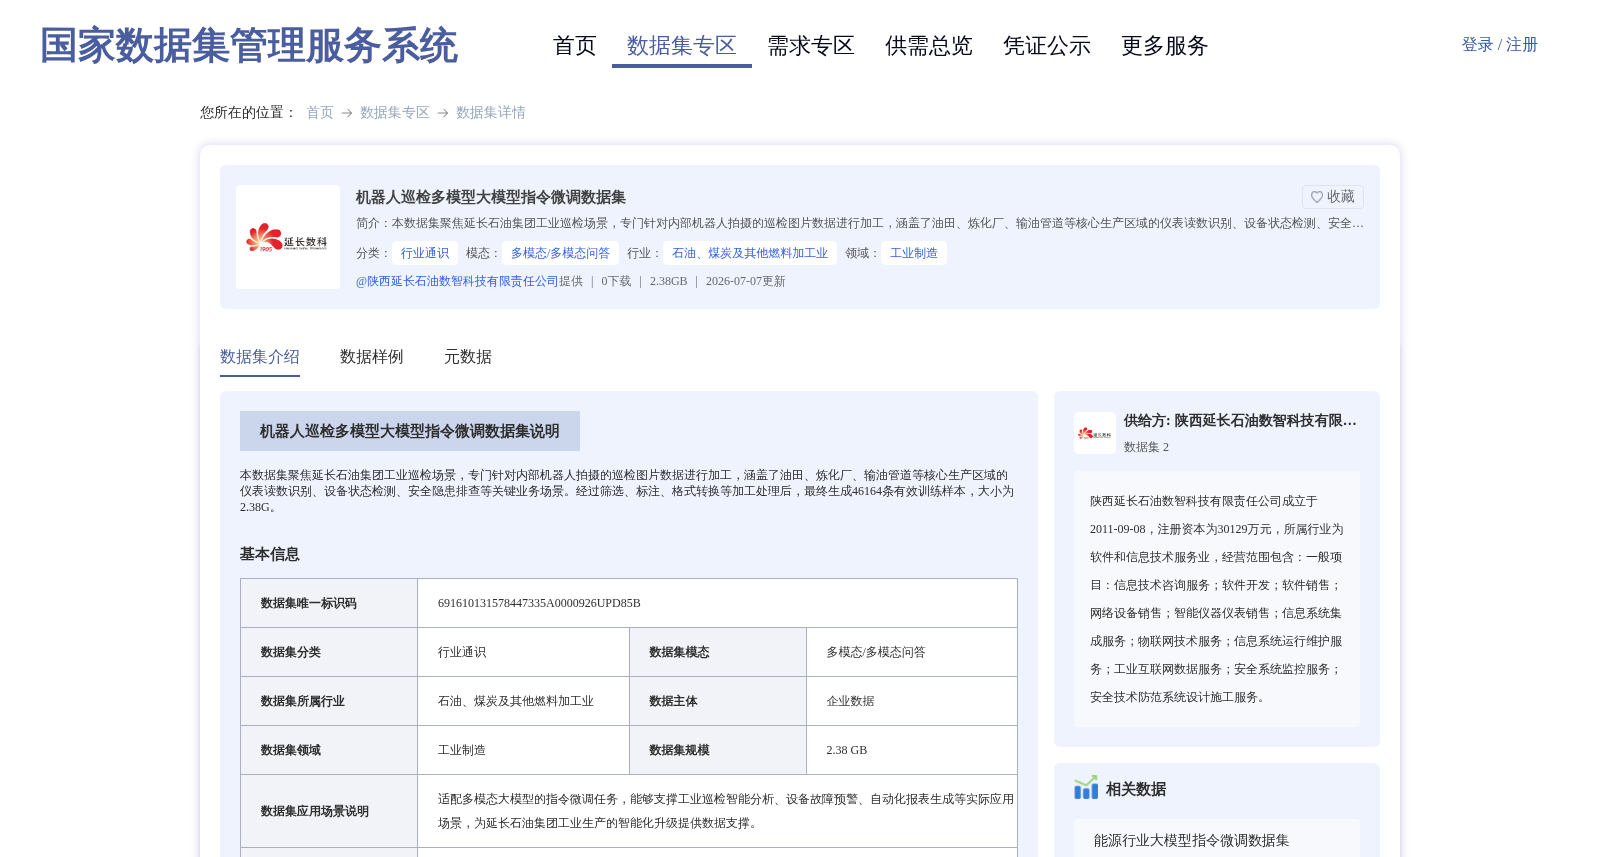
Task: Switch to the 数据样例 tab
Action: click(372, 357)
